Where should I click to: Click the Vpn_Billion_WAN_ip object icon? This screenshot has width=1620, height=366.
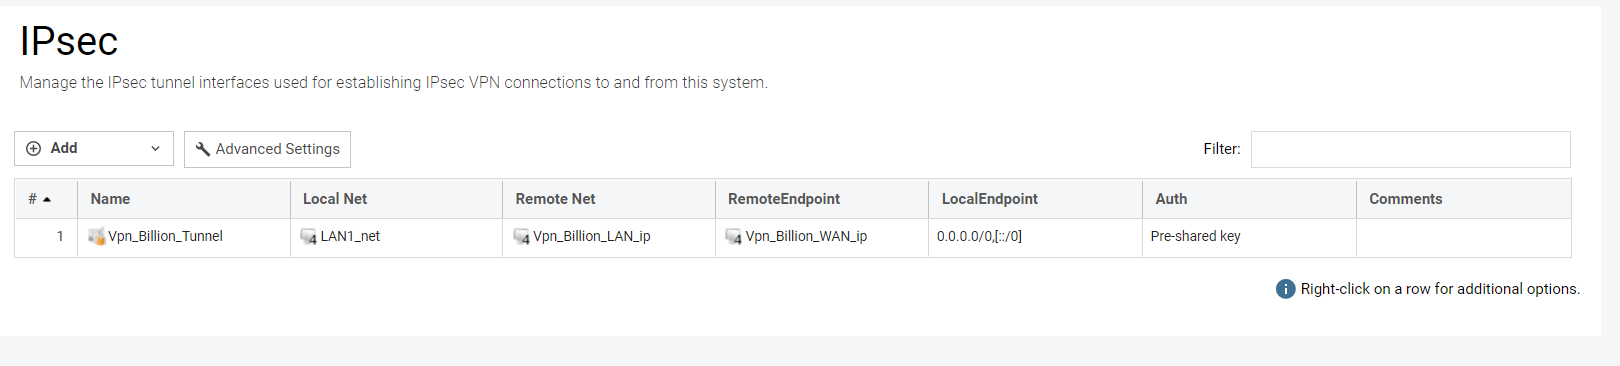pos(734,236)
